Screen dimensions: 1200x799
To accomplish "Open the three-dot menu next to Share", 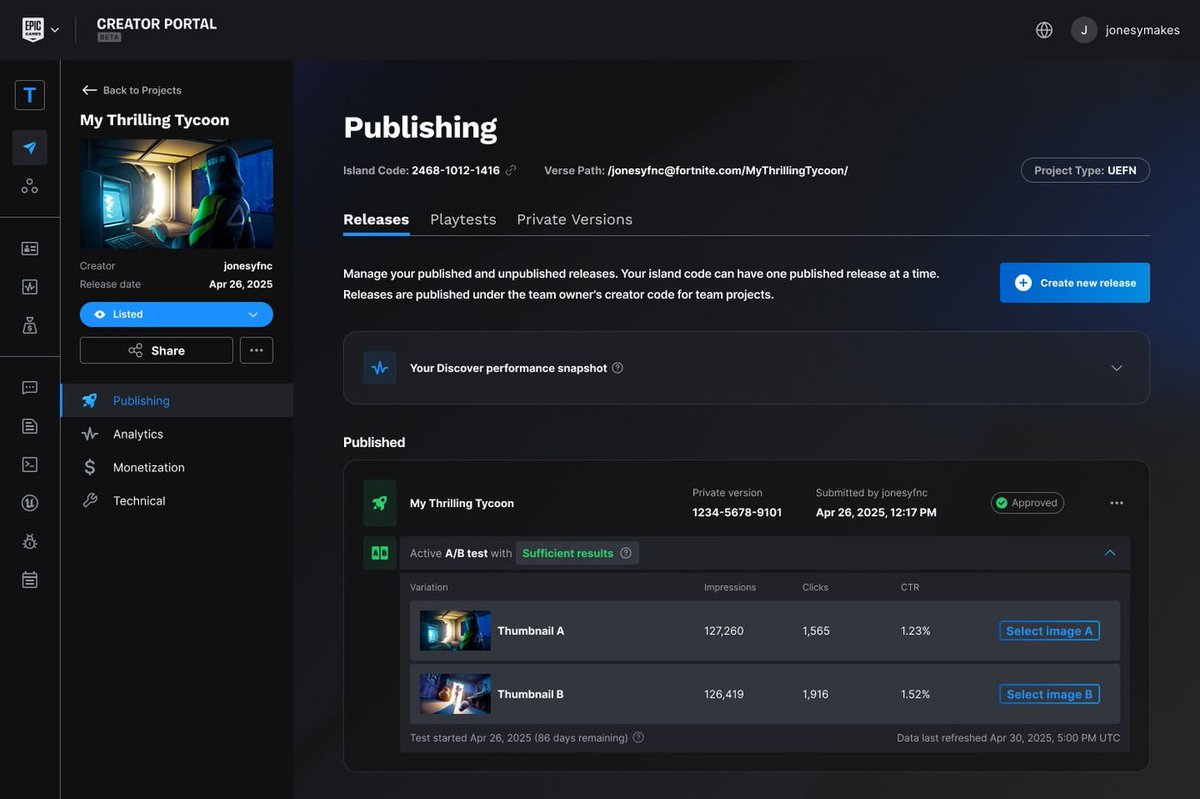I will 256,350.
